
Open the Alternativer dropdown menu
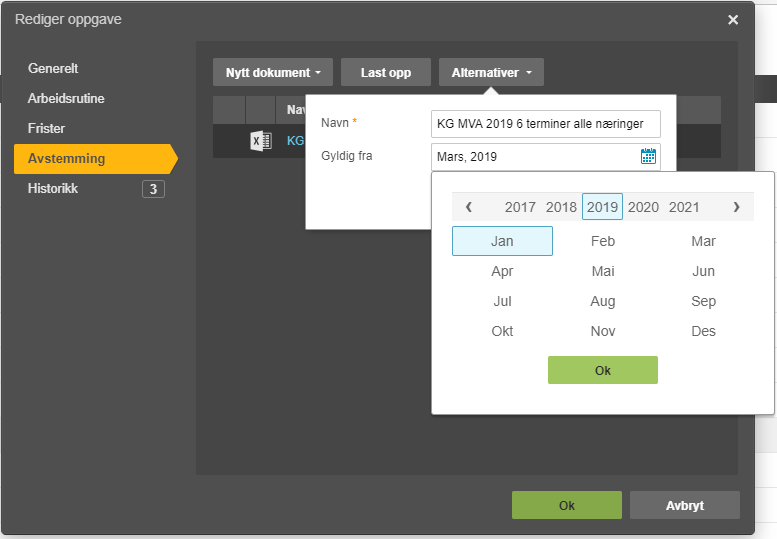[491, 73]
